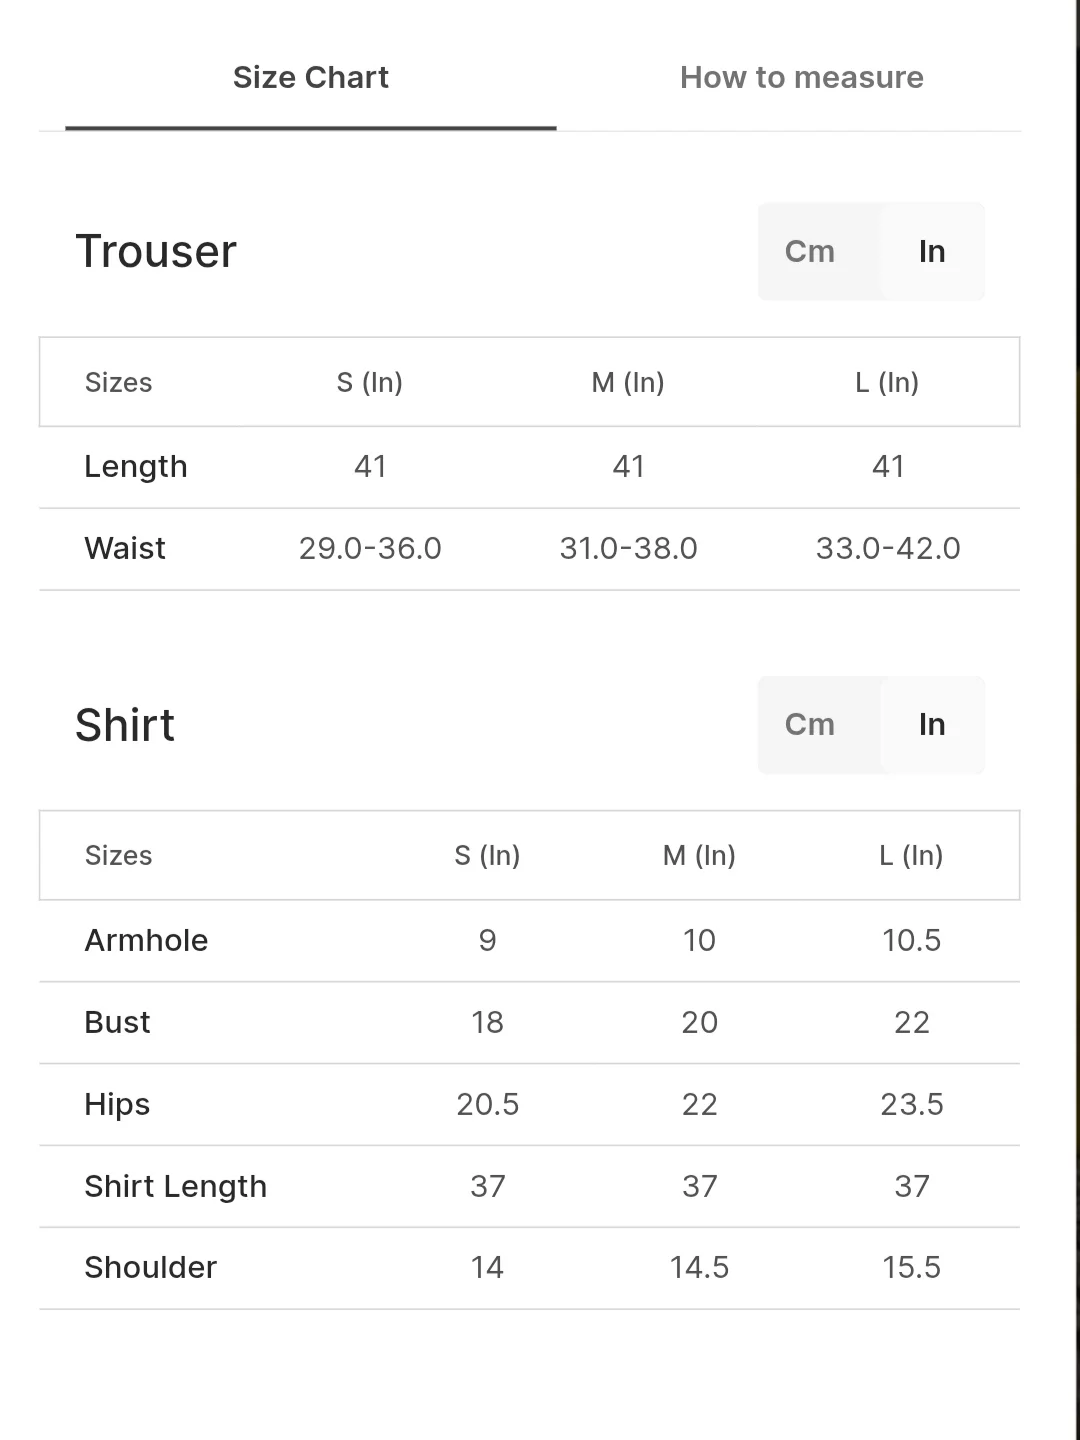Click small hips value 20.5
The image size is (1080, 1440).
[488, 1104]
